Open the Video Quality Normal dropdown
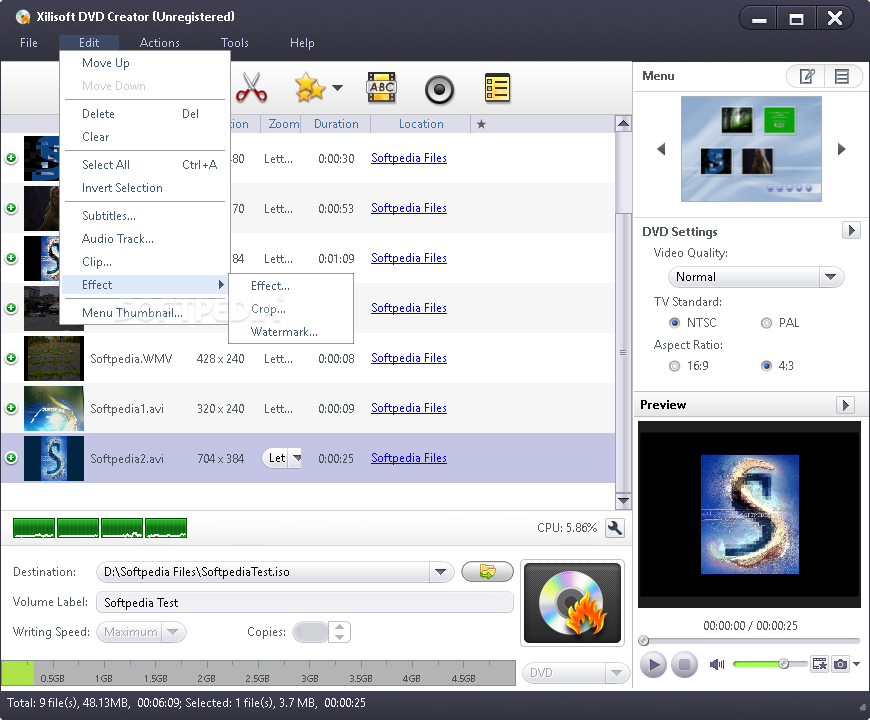Screen dimensions: 870x720 pyautogui.click(x=831, y=277)
